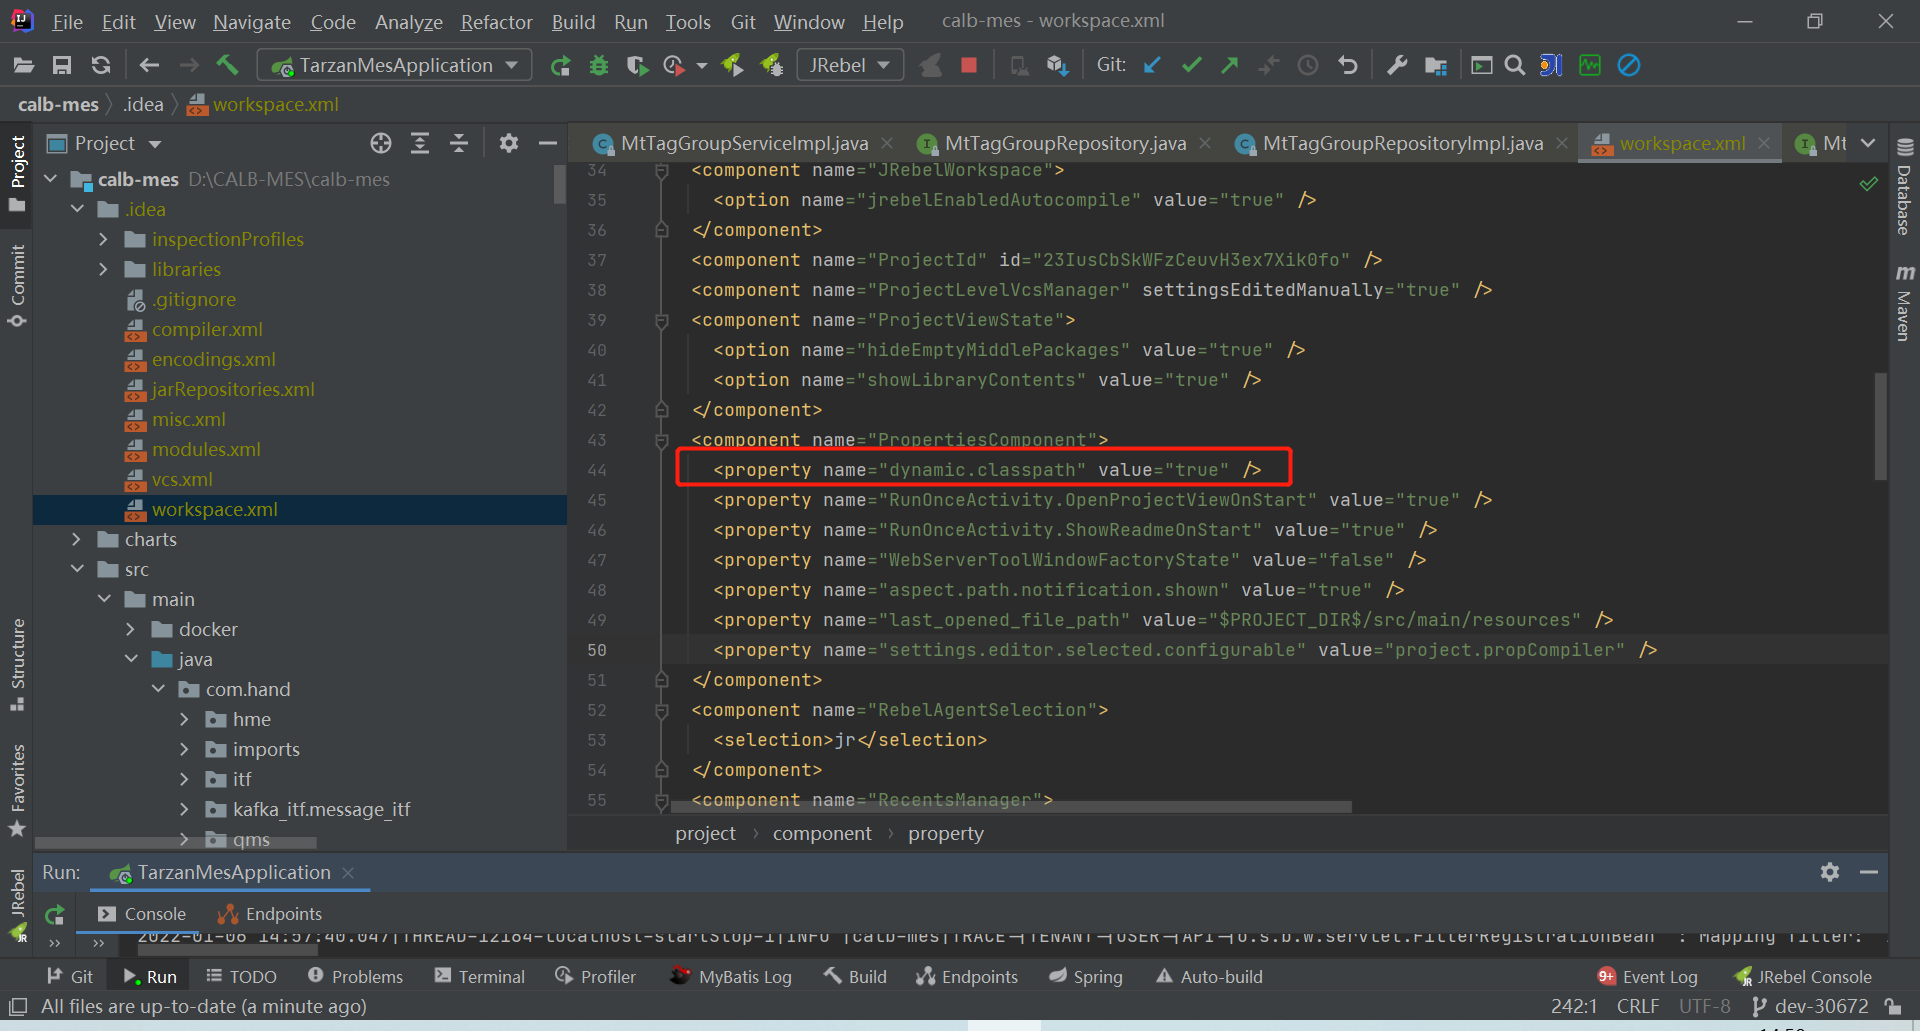Open Project panel gear options

[x=509, y=144]
